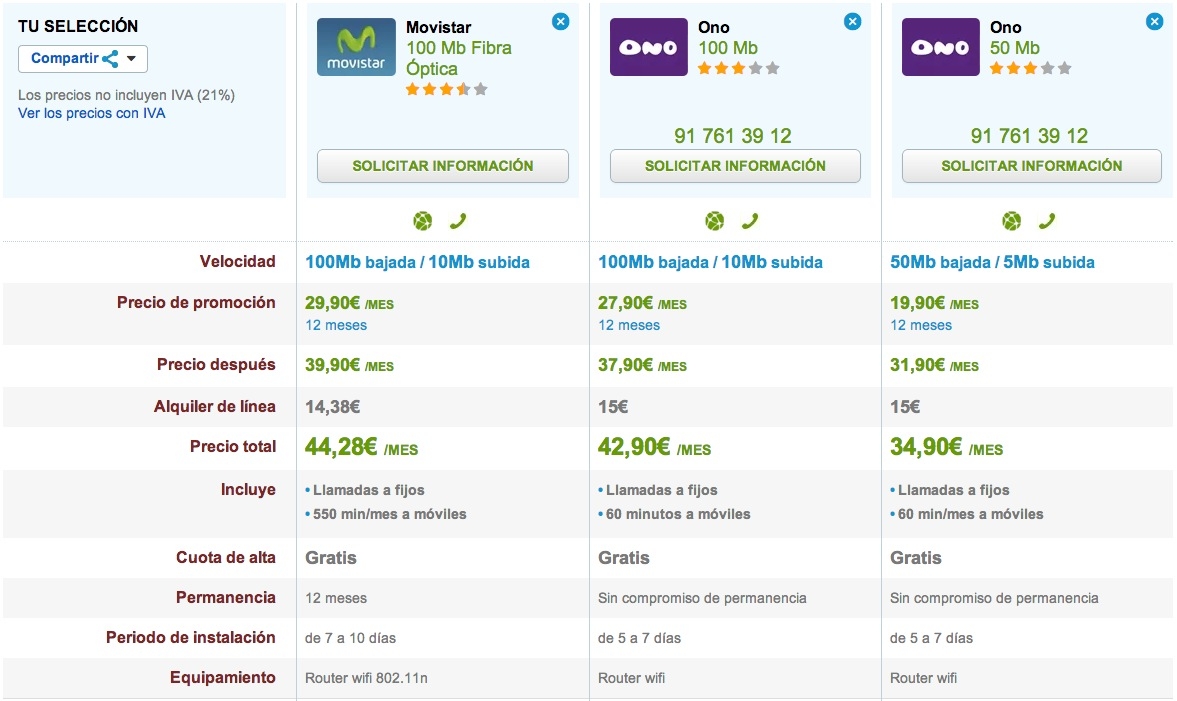This screenshot has width=1177, height=701.
Task: Click total price 44,28€ /MES
Action: [361, 447]
